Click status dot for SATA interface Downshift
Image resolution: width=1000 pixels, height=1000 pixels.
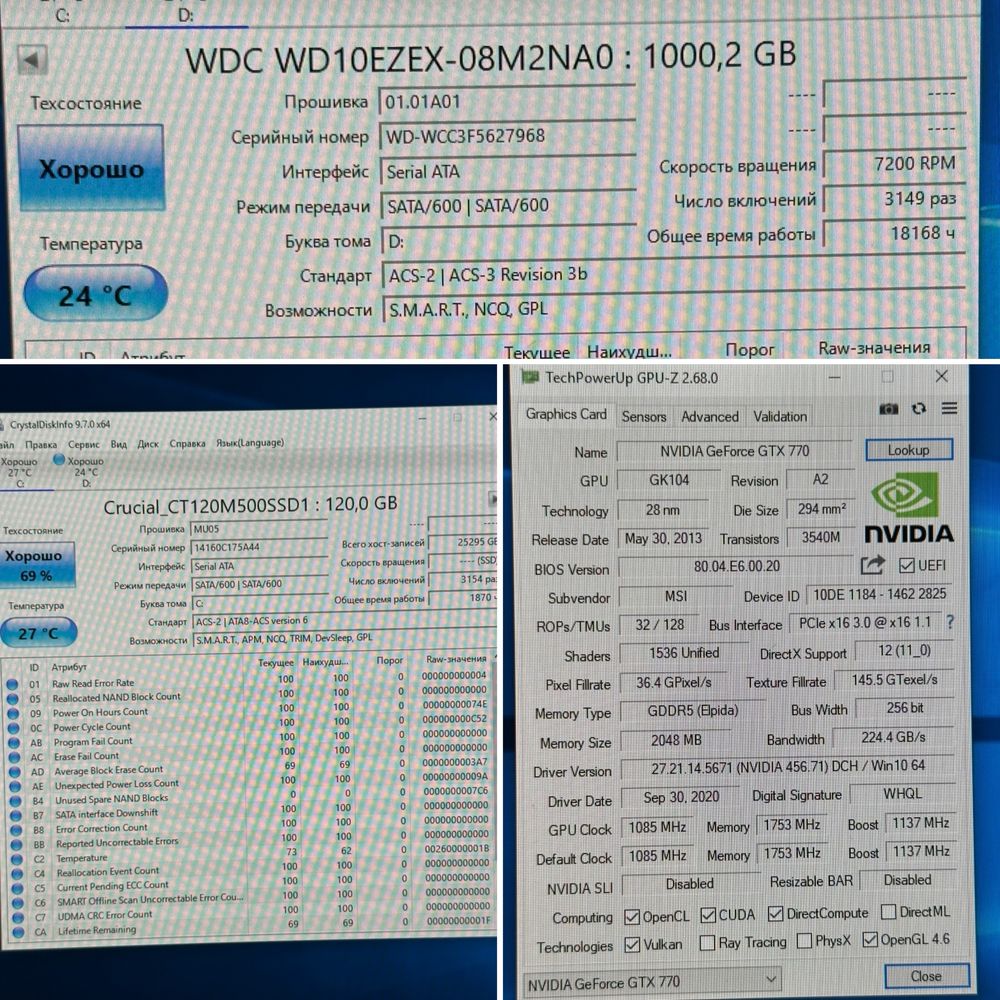point(15,816)
